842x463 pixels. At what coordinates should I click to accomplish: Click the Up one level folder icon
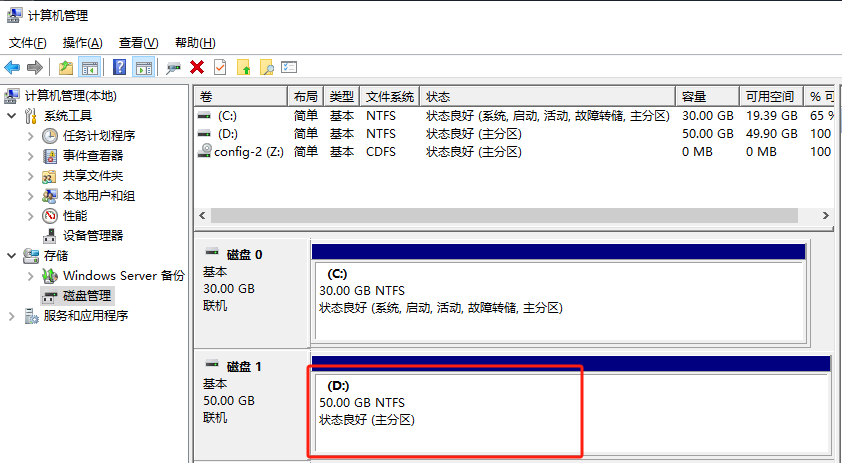pos(66,67)
